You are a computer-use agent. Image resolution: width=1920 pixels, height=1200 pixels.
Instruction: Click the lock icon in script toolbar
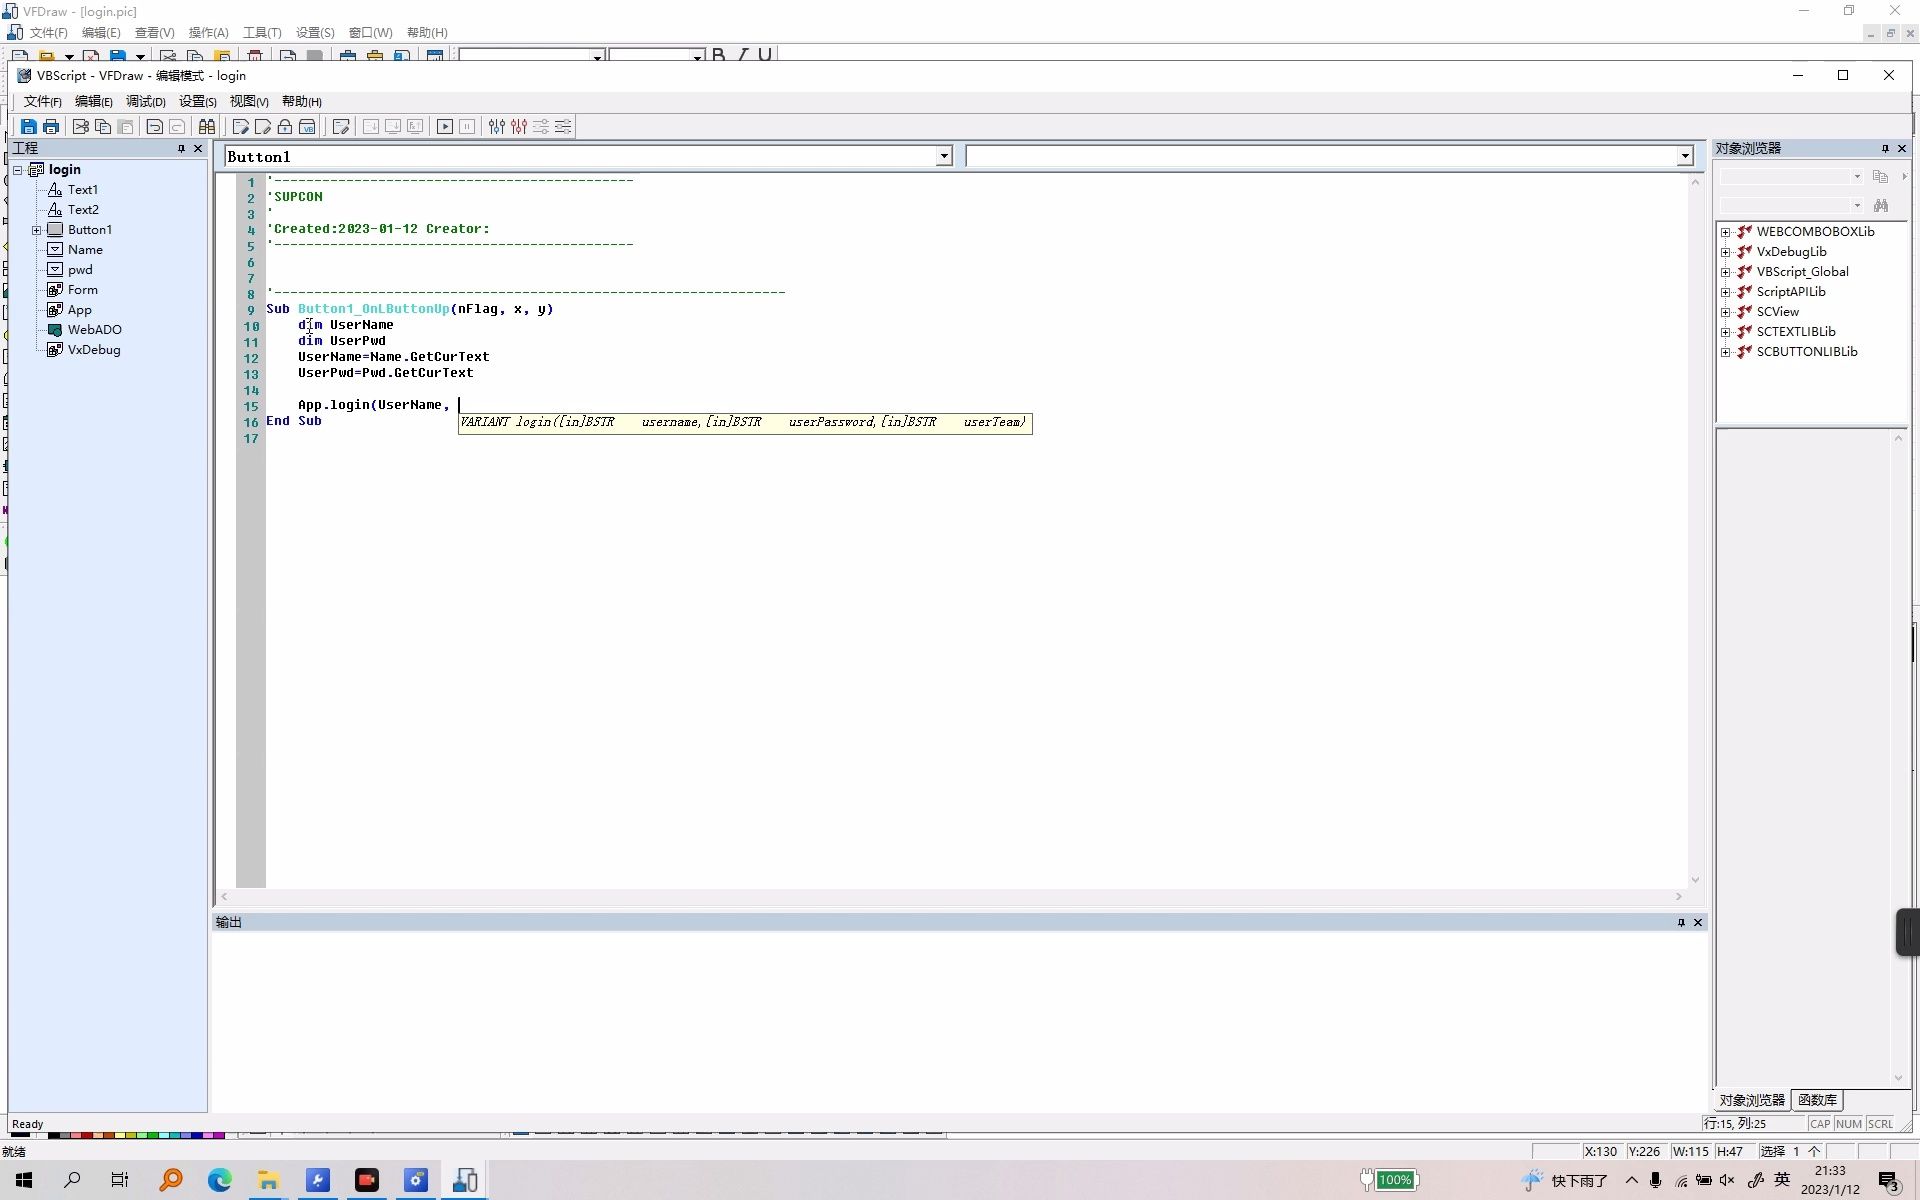pos(285,127)
